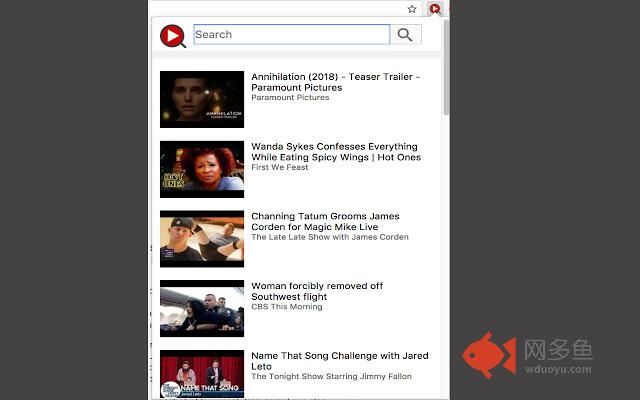Open the Annihilation teaser trailer thumbnail

point(202,99)
